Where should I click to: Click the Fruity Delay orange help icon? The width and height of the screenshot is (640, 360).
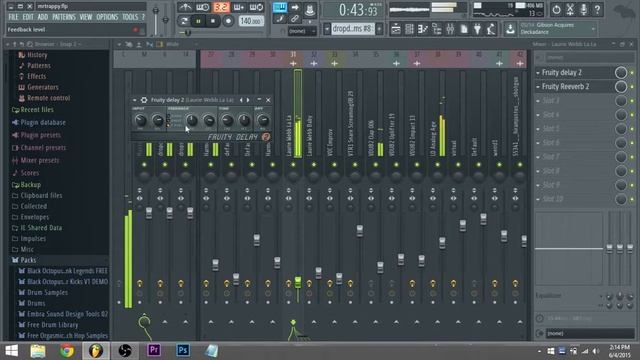[x=266, y=137]
